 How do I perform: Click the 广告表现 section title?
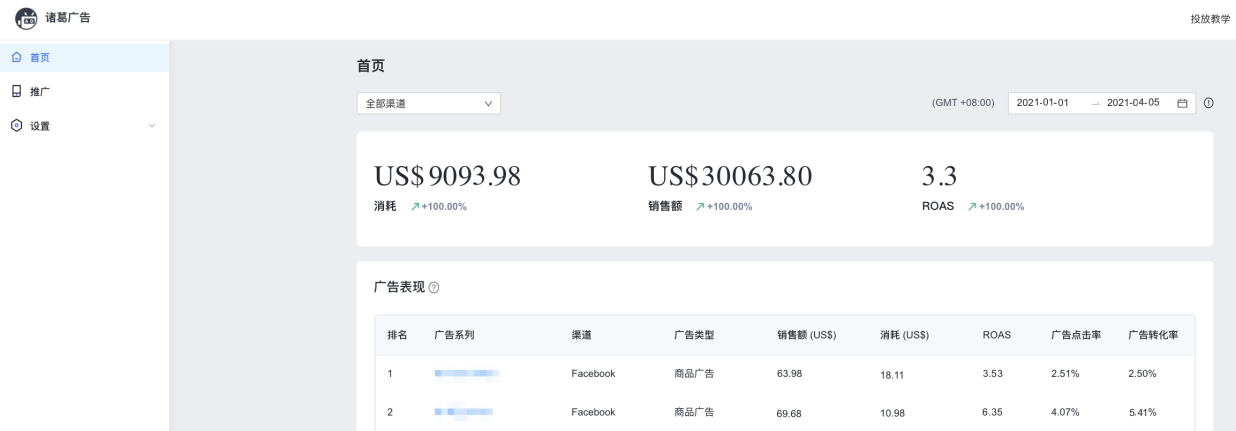click(x=399, y=287)
